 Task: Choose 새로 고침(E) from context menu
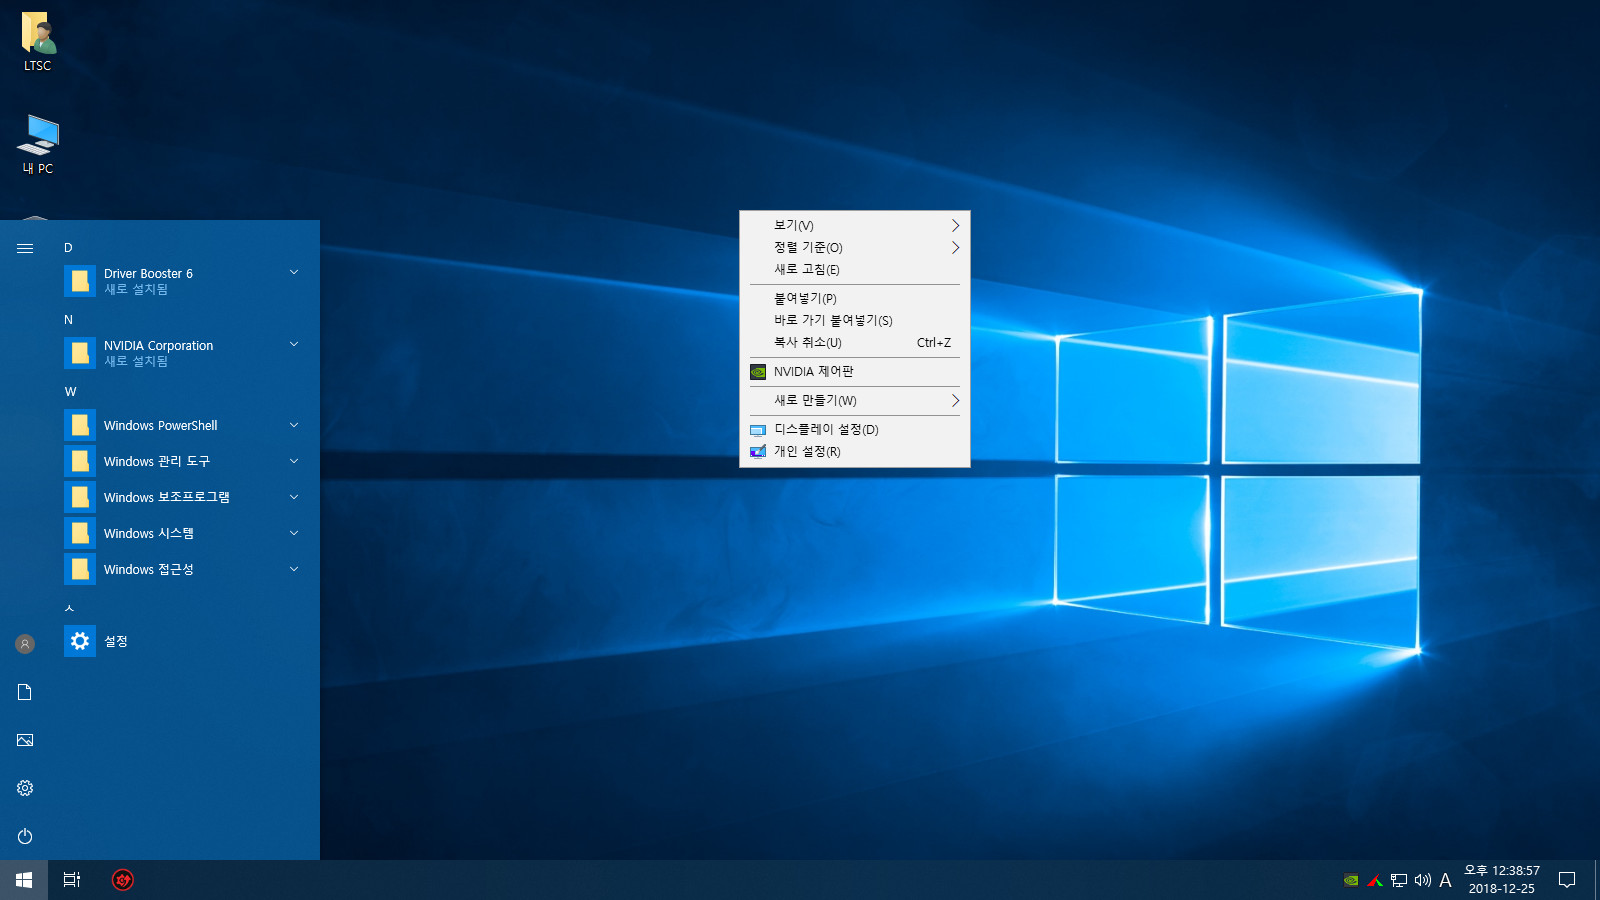855,270
